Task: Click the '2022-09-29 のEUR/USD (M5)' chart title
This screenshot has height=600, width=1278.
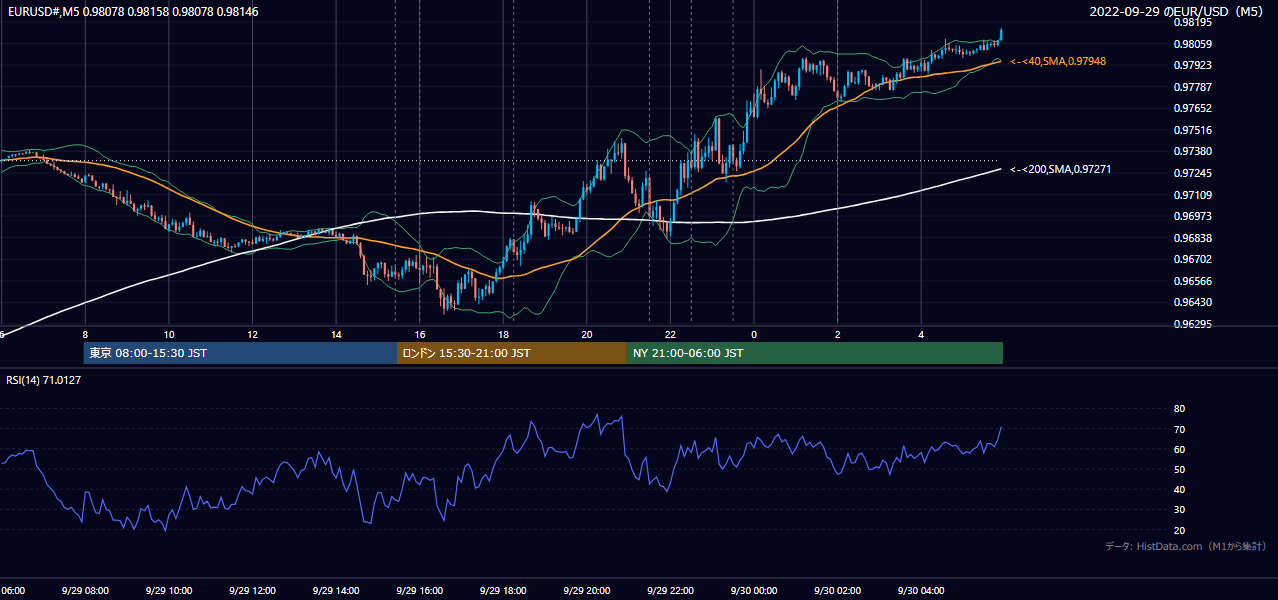Action: 1177,11
